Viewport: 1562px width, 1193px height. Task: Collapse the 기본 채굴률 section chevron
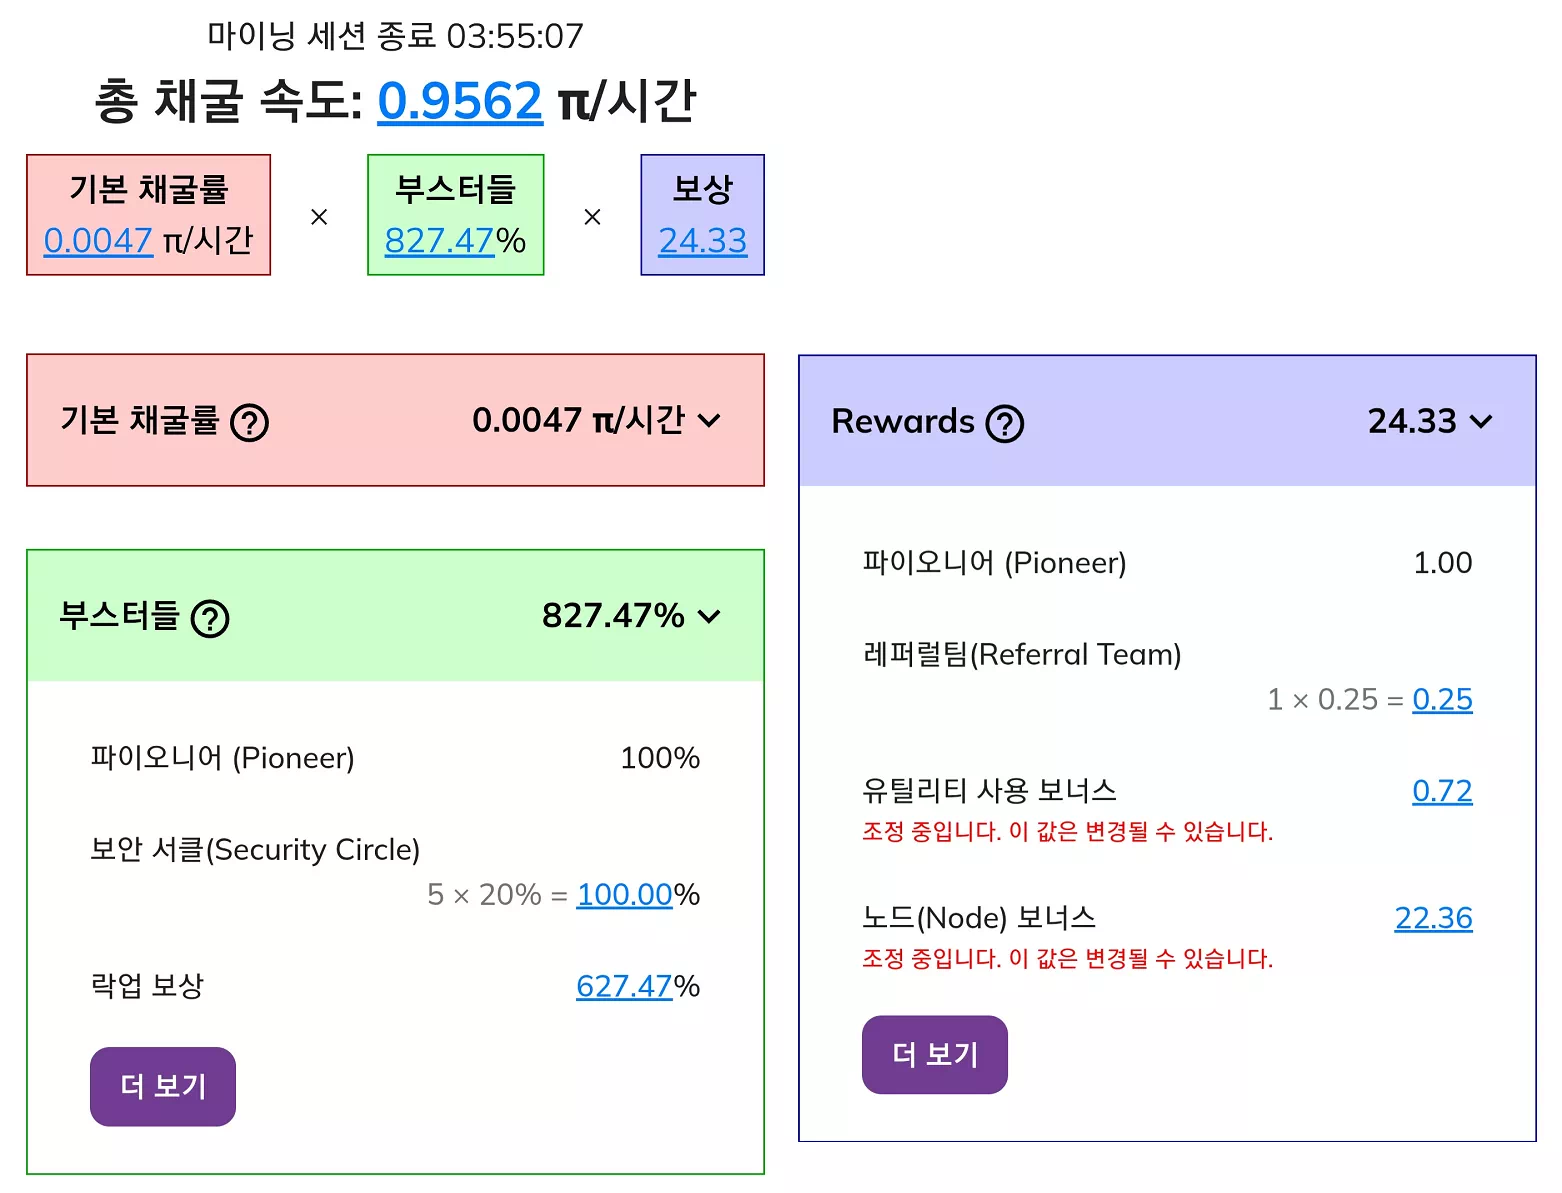[711, 421]
